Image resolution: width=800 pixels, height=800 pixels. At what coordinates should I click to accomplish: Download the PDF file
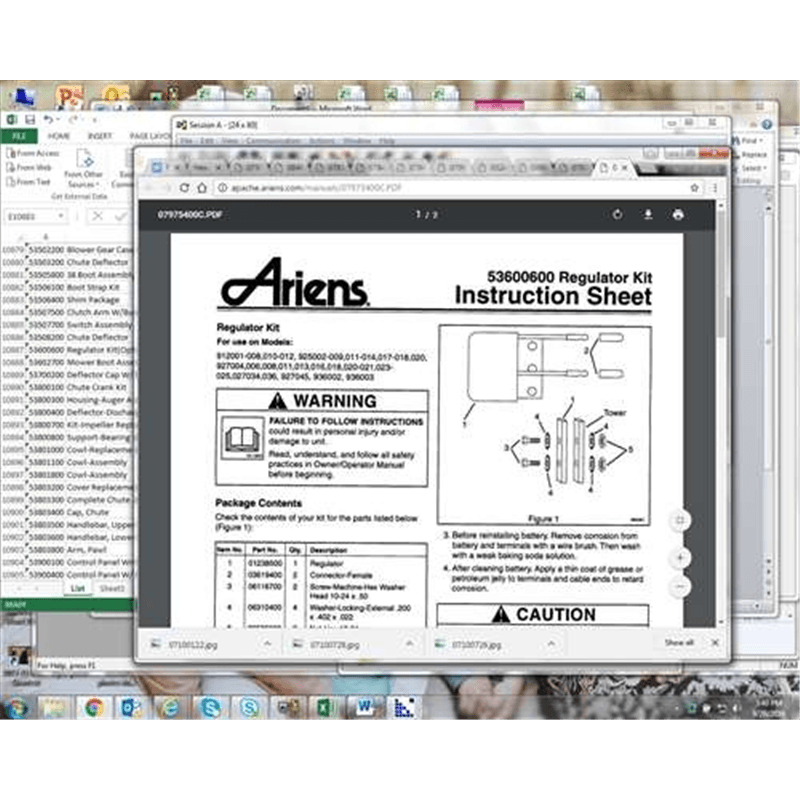coord(648,215)
